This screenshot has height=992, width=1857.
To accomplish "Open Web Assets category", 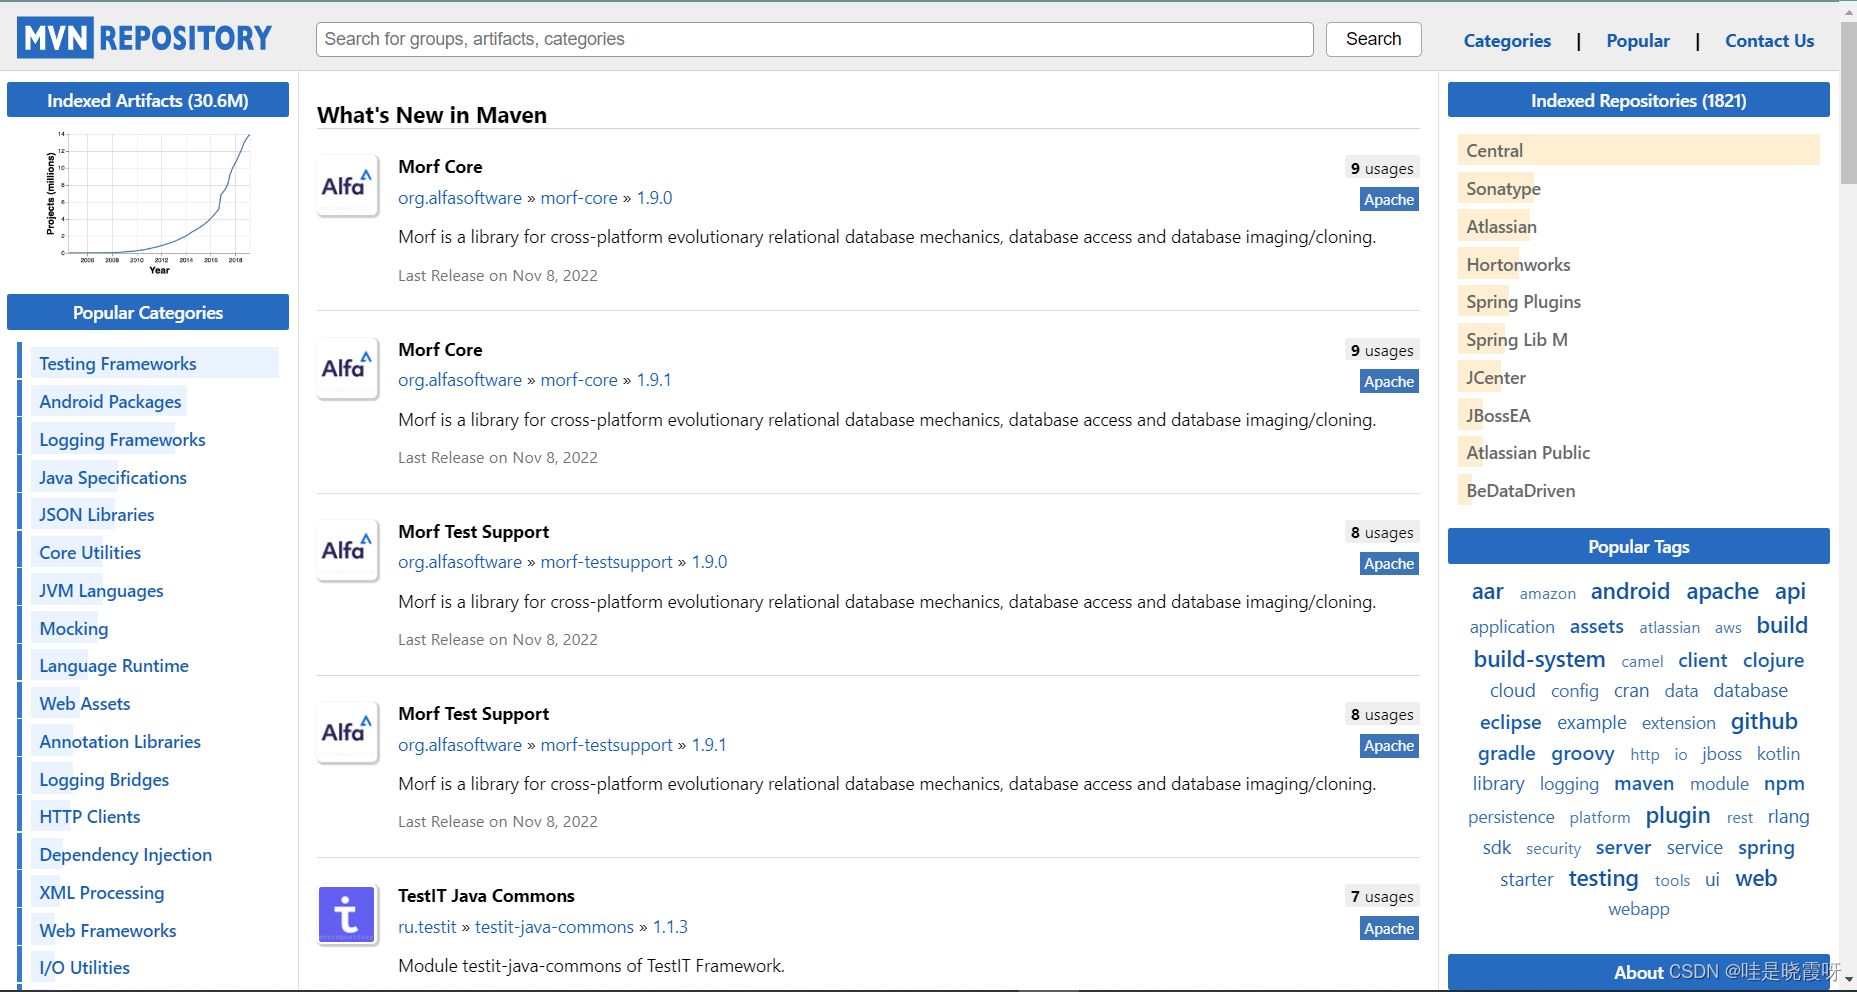I will tap(85, 704).
